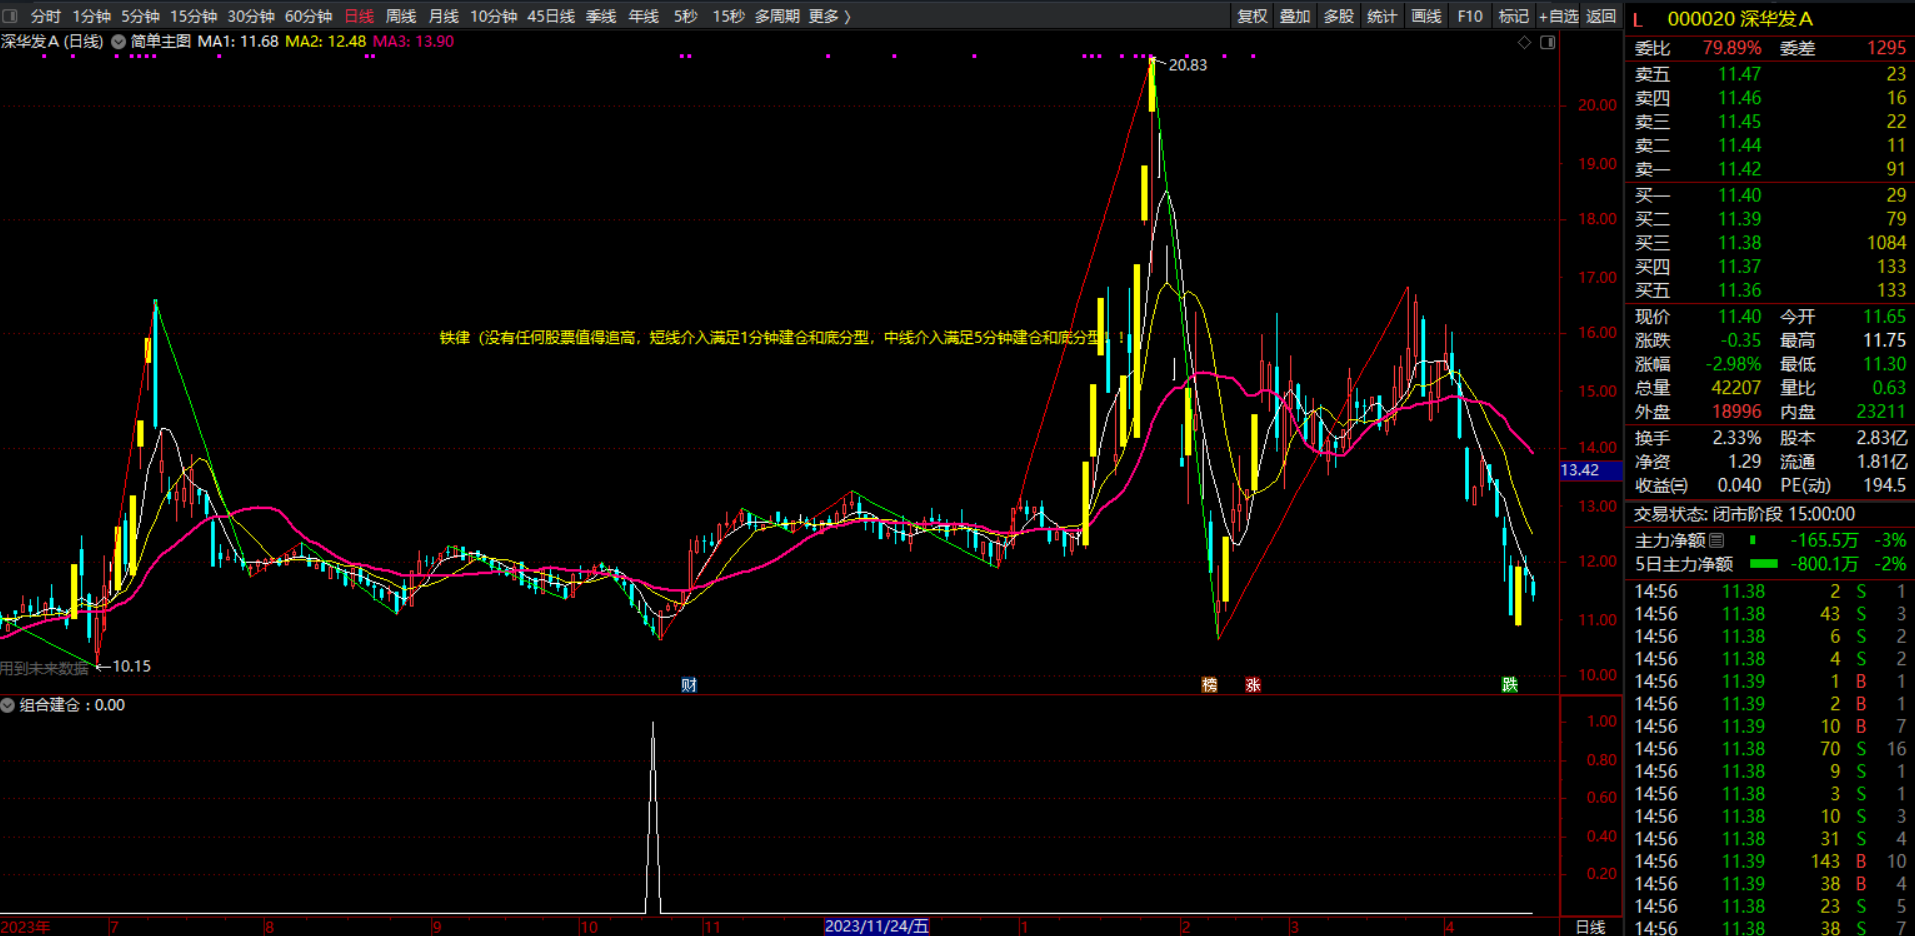Click the 卖五 11.47 order row
The width and height of the screenshot is (1915, 936).
click(1770, 74)
